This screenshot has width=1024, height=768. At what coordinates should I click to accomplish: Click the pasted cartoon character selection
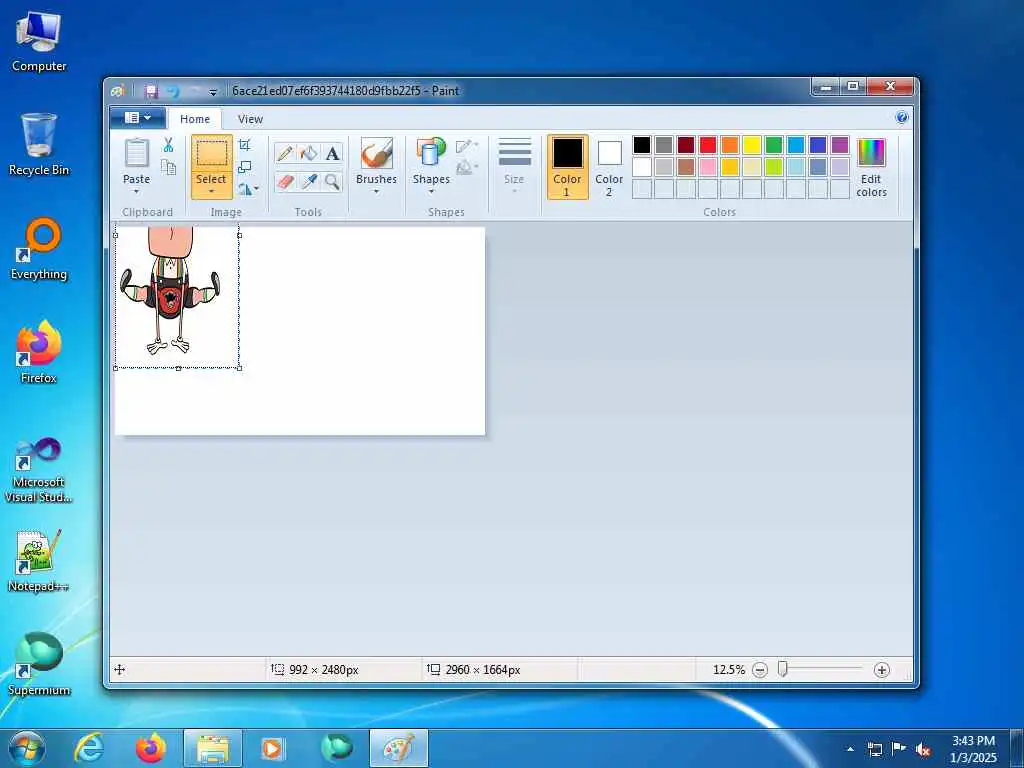[x=177, y=297]
